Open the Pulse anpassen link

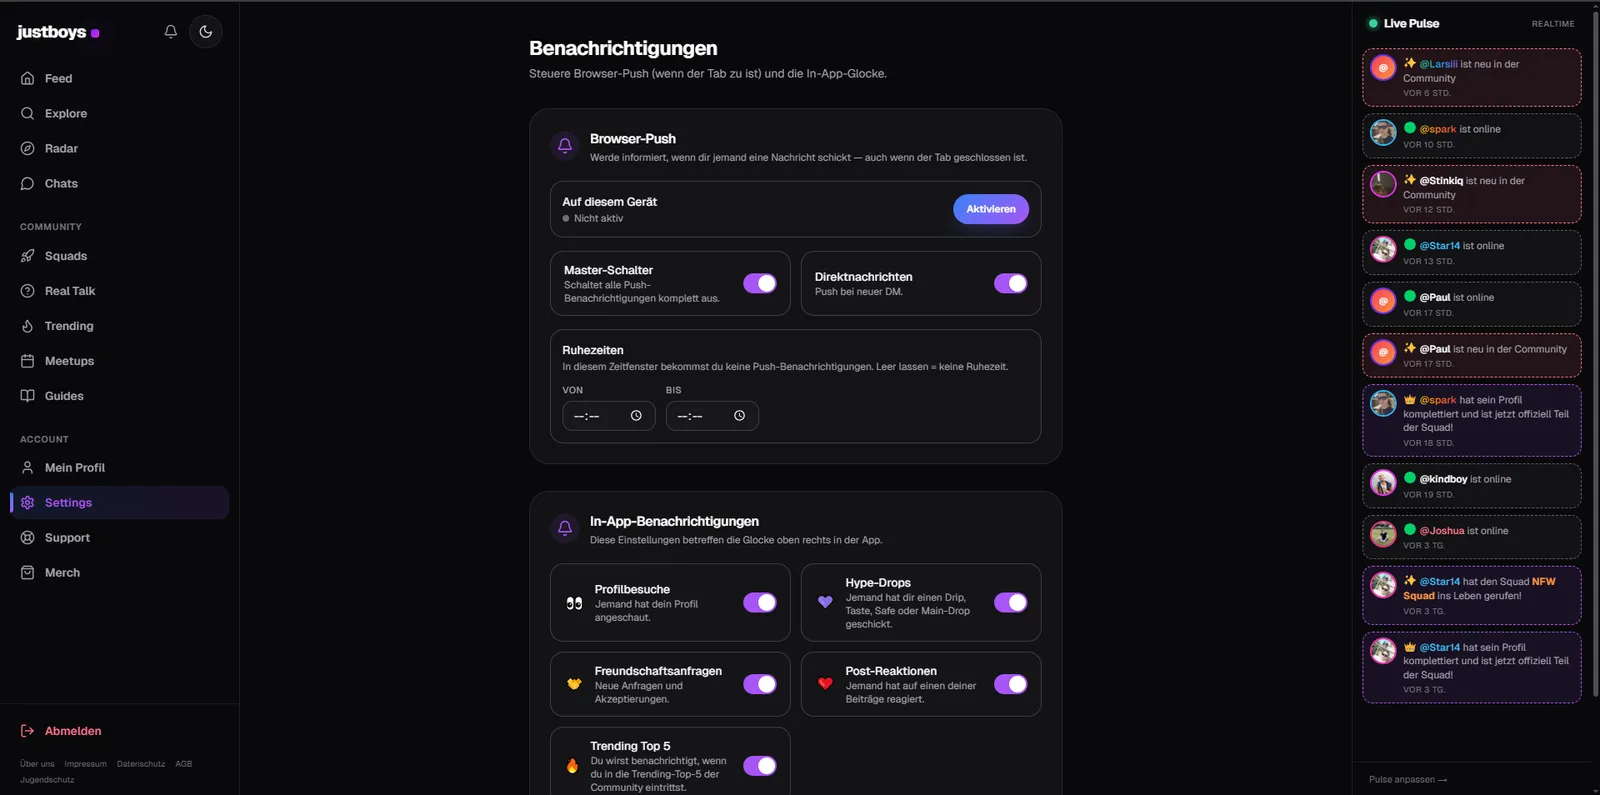(x=1408, y=779)
